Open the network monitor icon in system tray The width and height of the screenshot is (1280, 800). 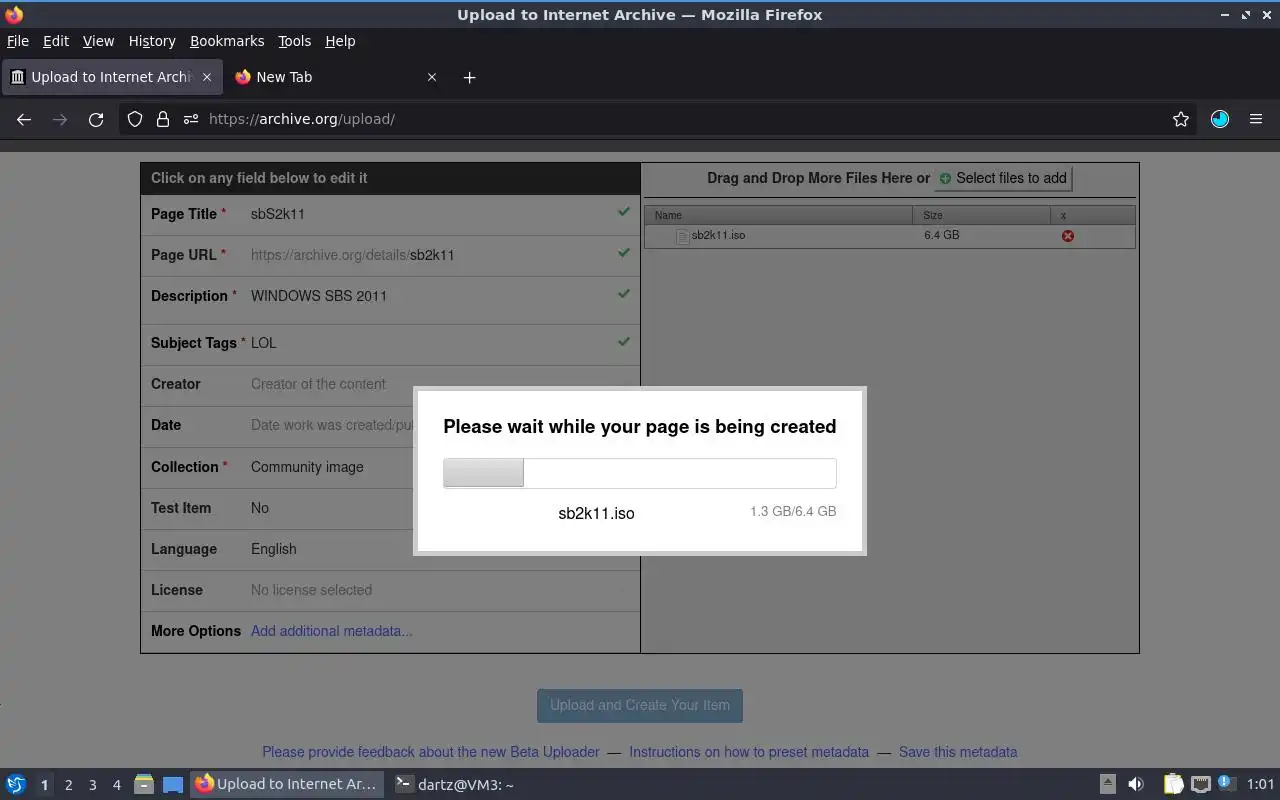(x=1201, y=785)
